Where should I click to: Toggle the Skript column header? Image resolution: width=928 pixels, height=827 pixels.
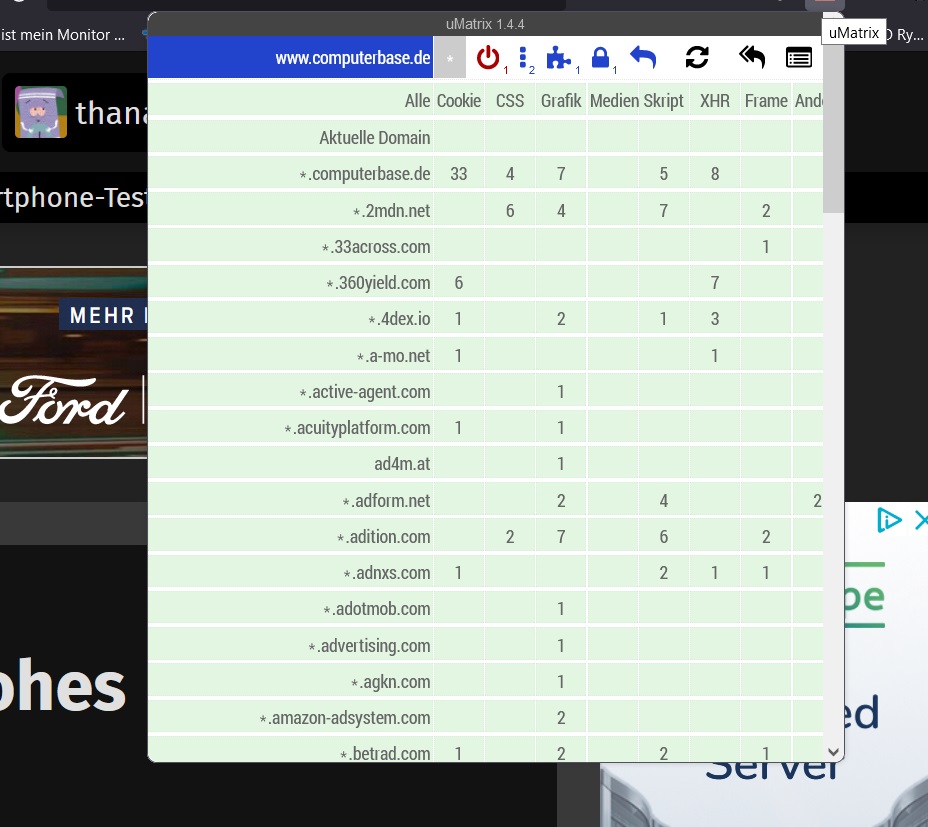pyautogui.click(x=663, y=101)
